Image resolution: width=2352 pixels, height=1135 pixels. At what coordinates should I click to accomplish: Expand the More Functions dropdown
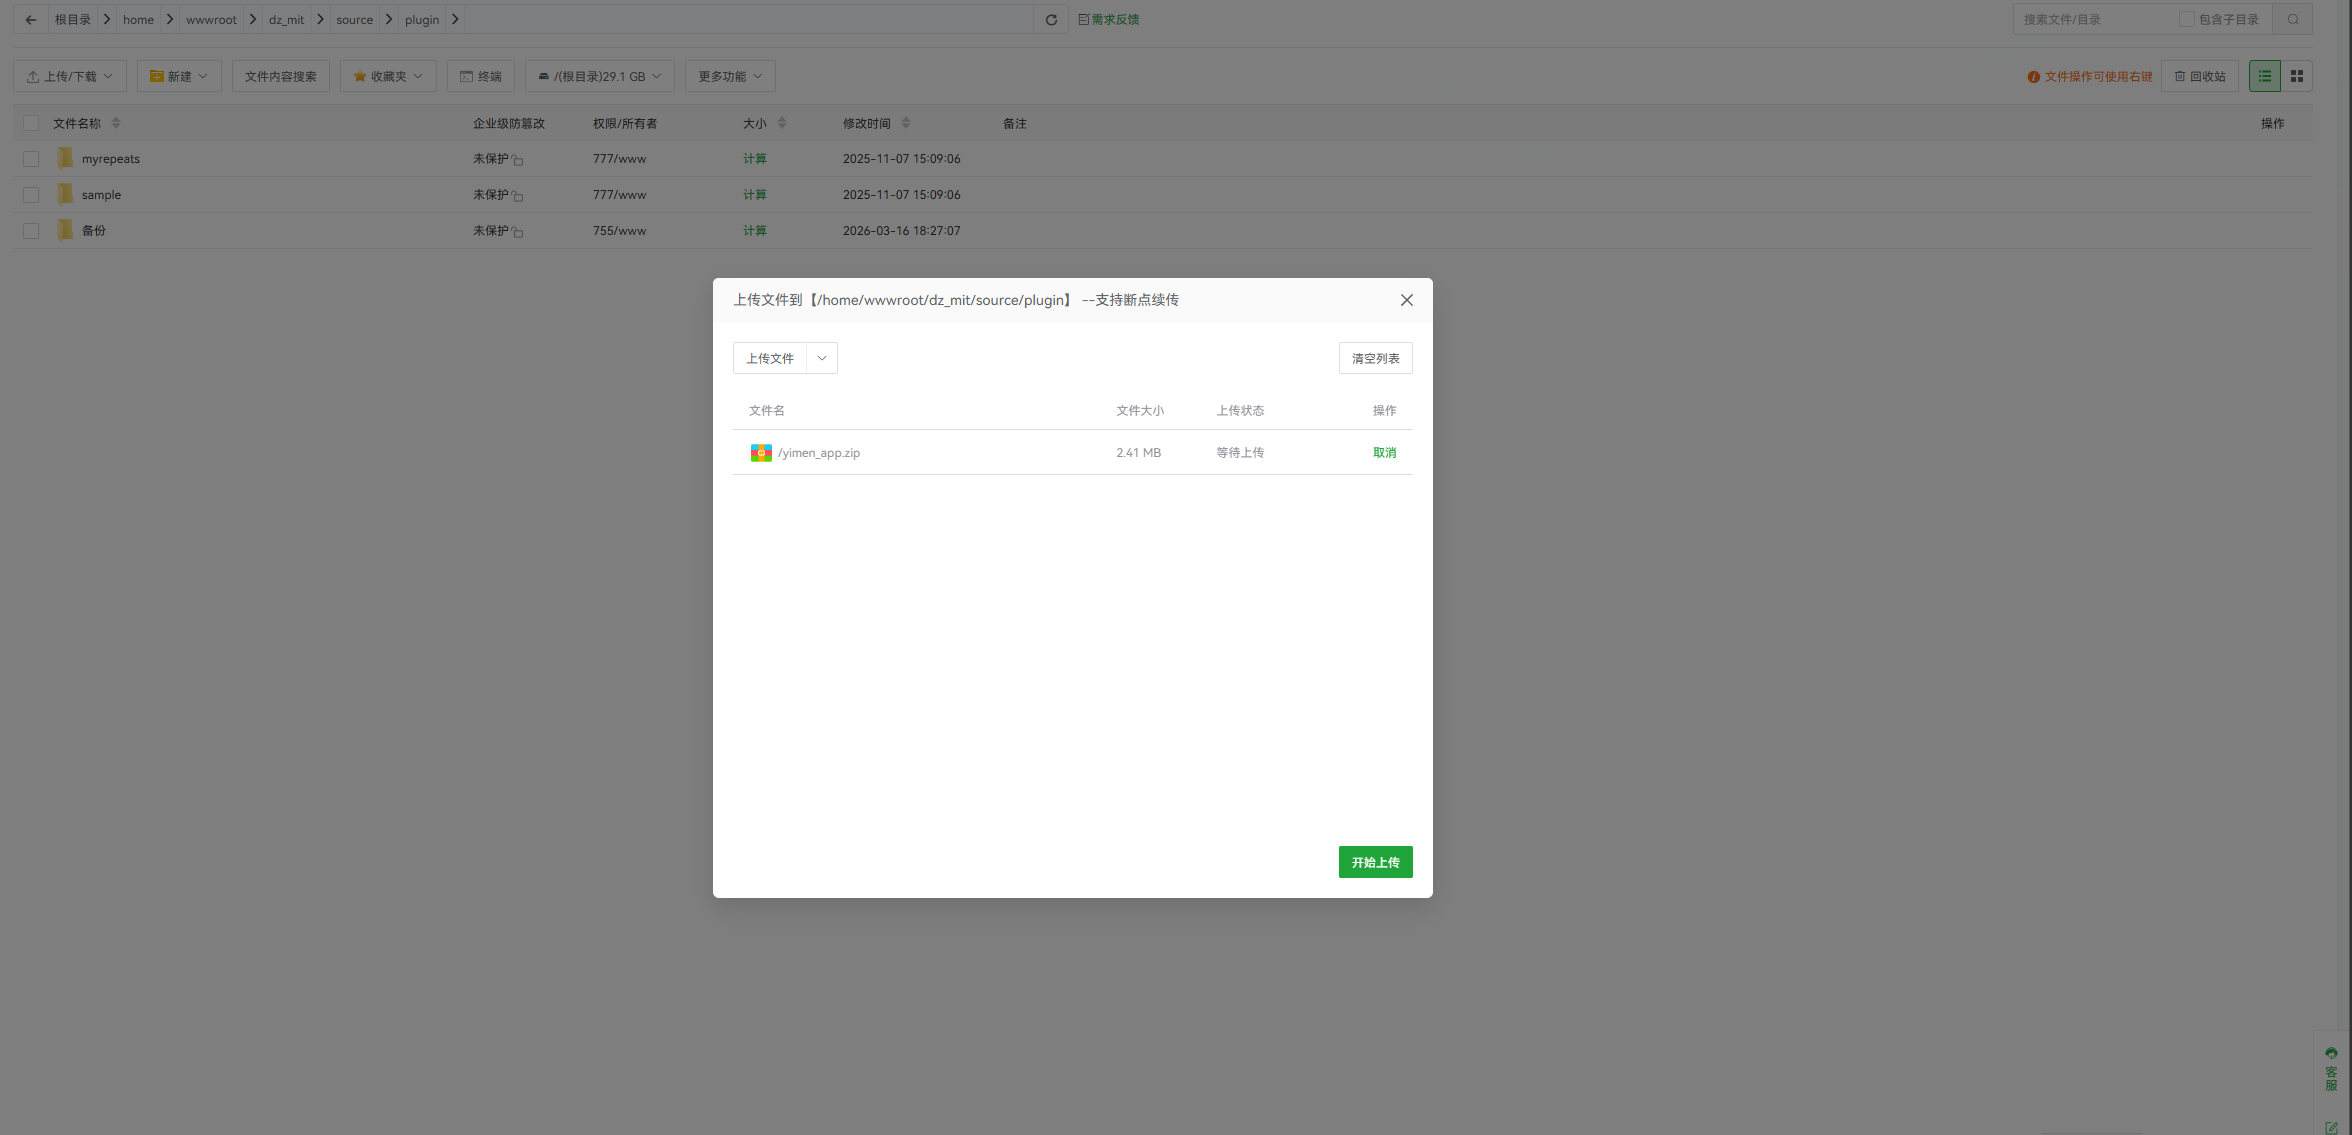coord(730,76)
